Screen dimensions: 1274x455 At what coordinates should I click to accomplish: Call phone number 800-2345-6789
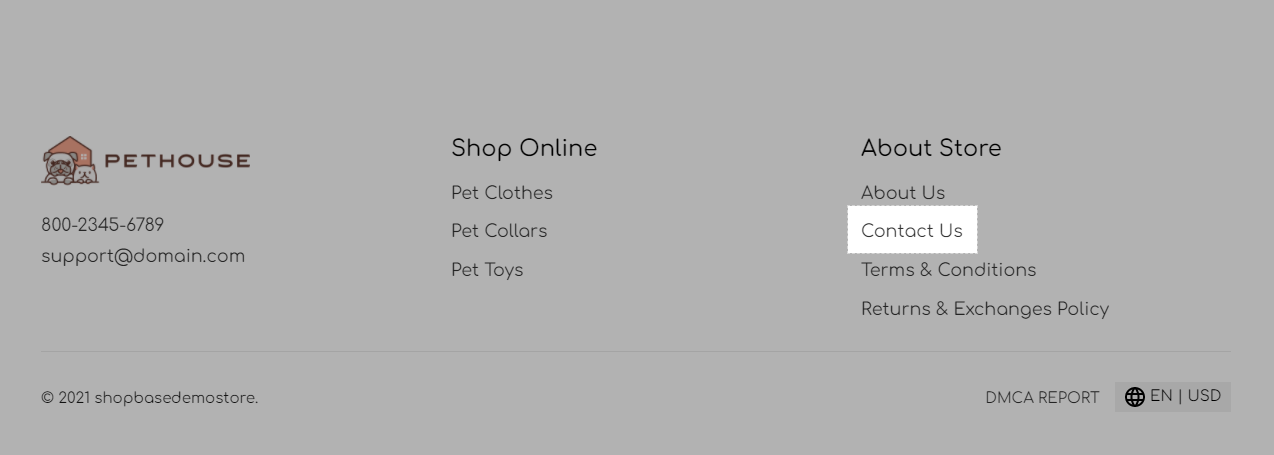coord(102,225)
